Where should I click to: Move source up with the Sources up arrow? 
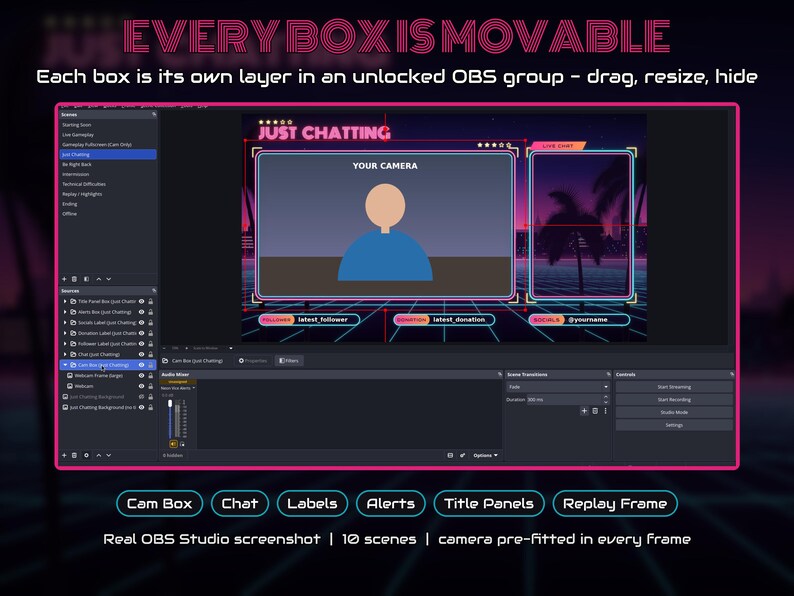(99, 455)
